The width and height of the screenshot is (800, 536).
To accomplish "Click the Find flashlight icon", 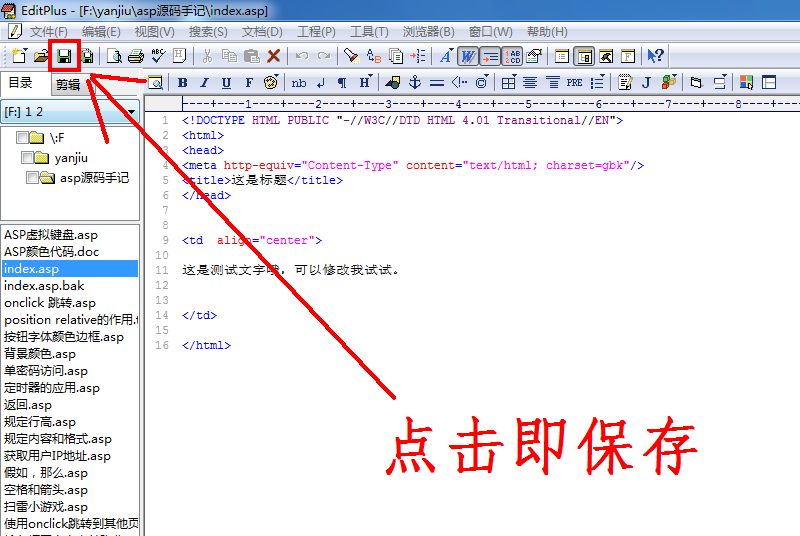I will coord(351,56).
